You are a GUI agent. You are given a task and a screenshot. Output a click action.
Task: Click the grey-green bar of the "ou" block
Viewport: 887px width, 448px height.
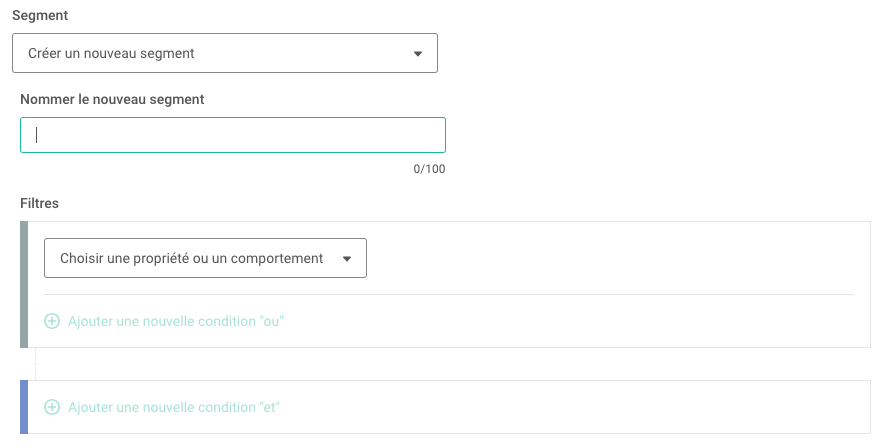(x=24, y=285)
